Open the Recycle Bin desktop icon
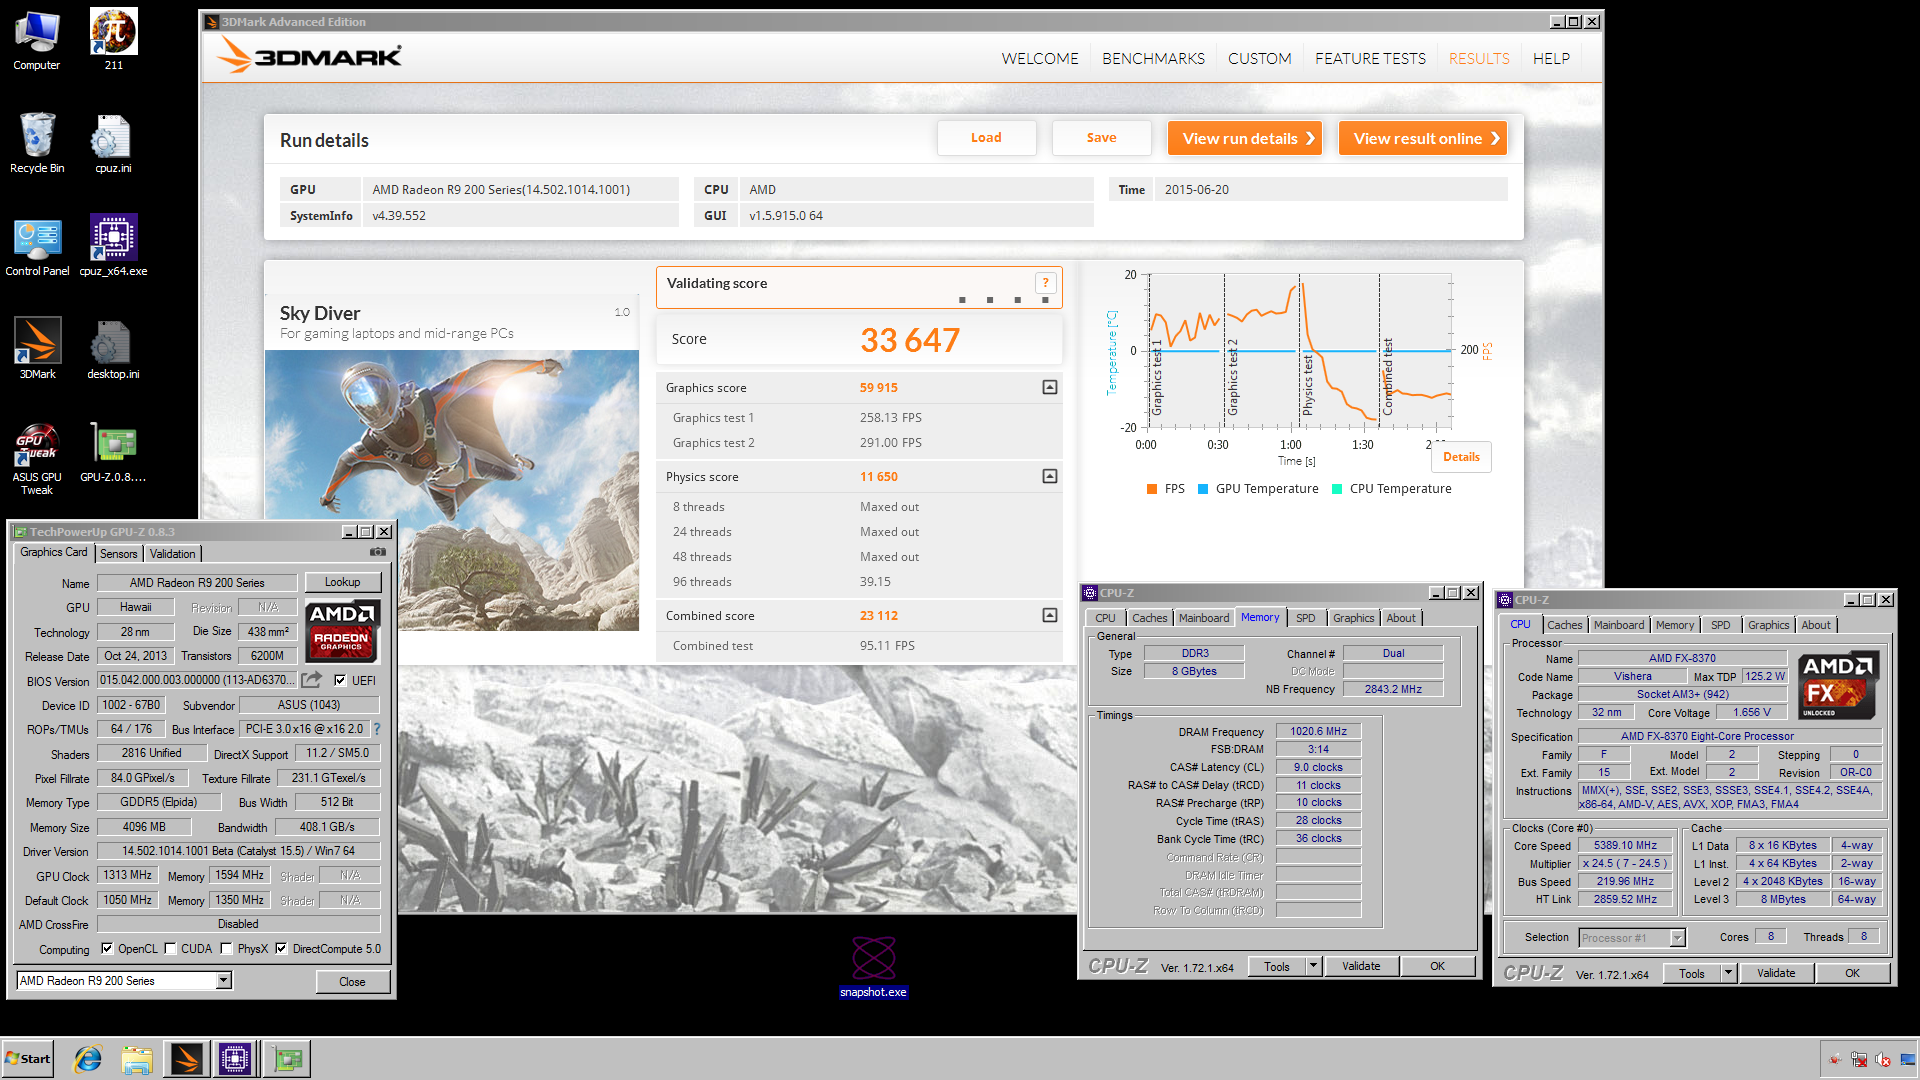The image size is (1920, 1080). point(37,143)
